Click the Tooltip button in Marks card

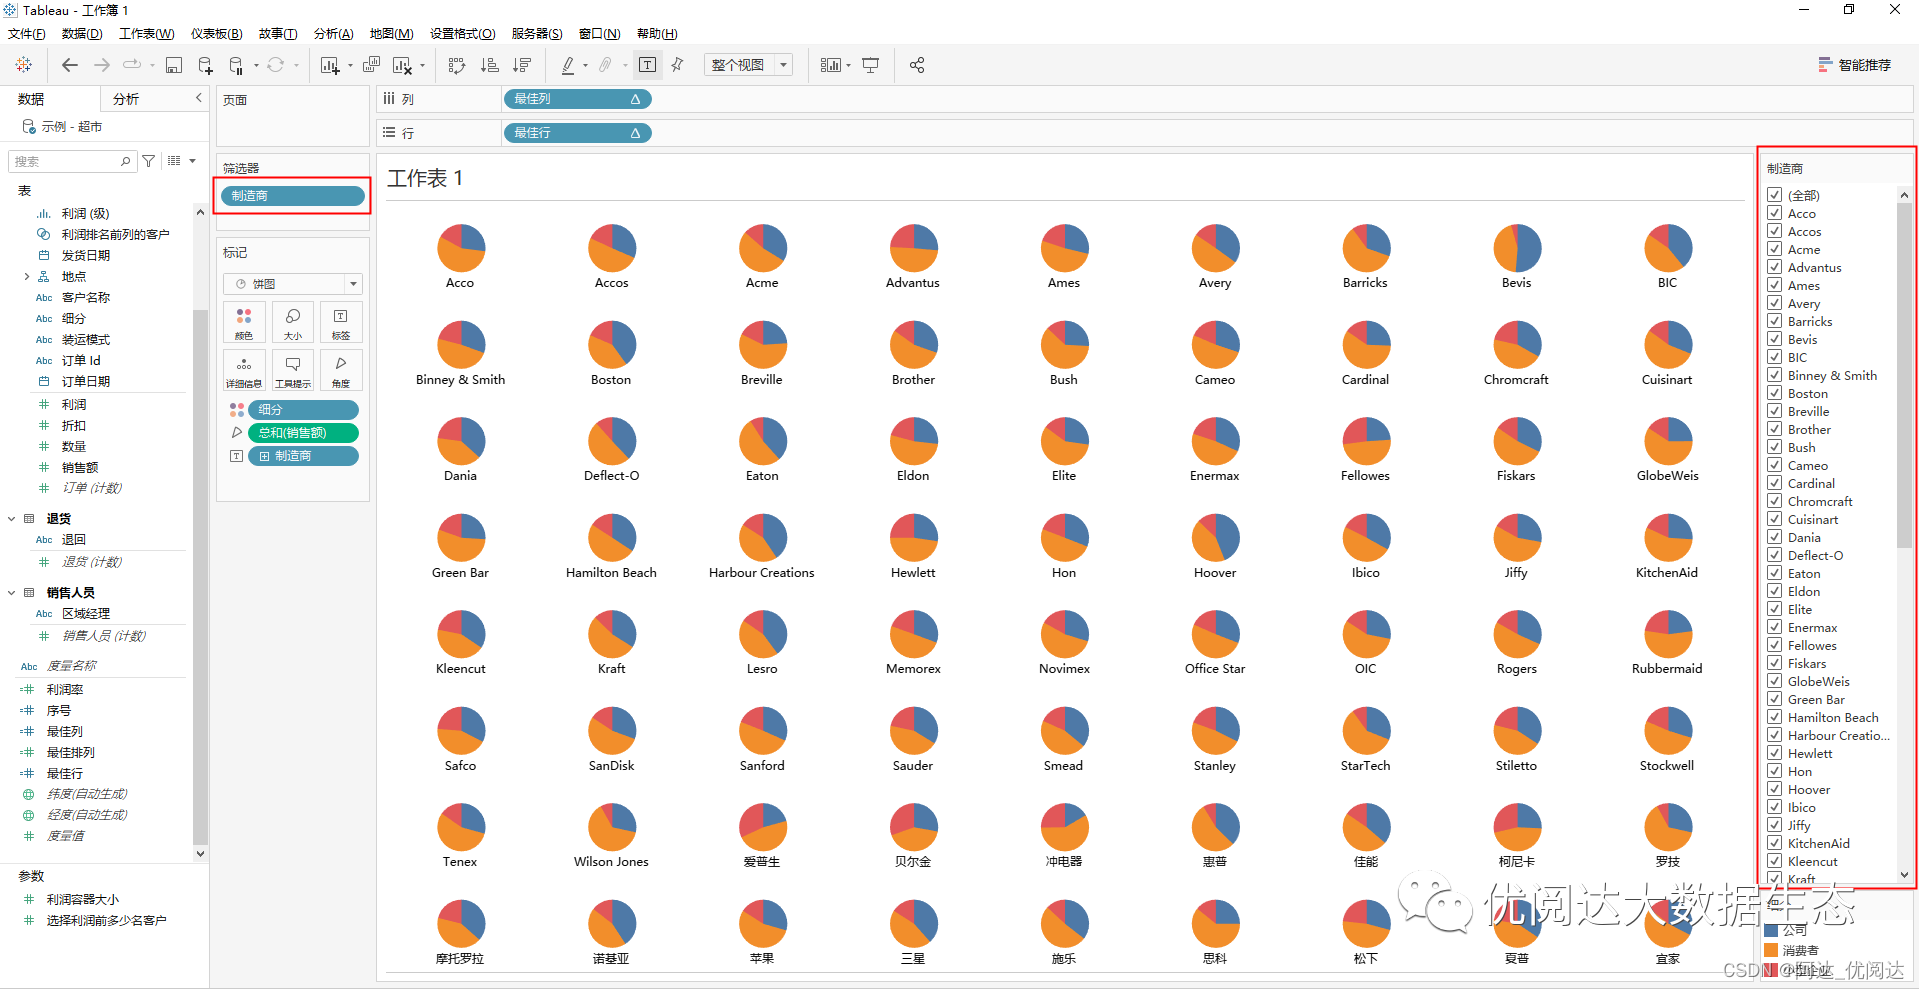tap(293, 370)
